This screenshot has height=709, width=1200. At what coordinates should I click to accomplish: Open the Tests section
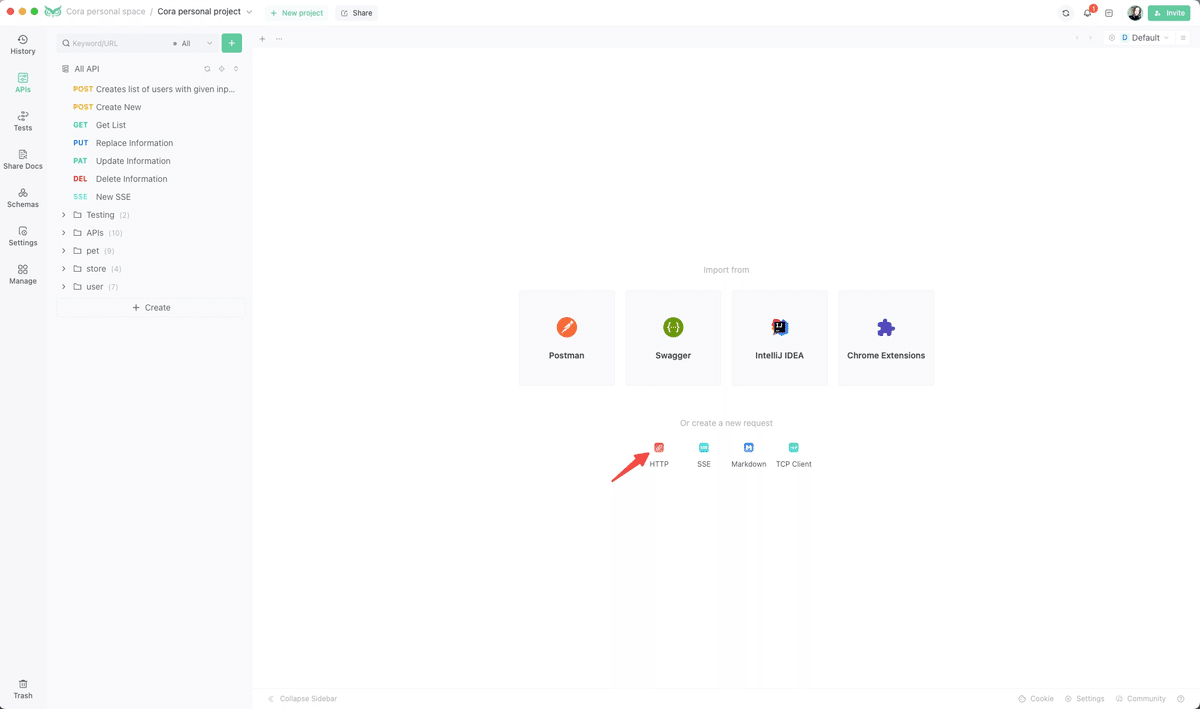click(x=22, y=121)
